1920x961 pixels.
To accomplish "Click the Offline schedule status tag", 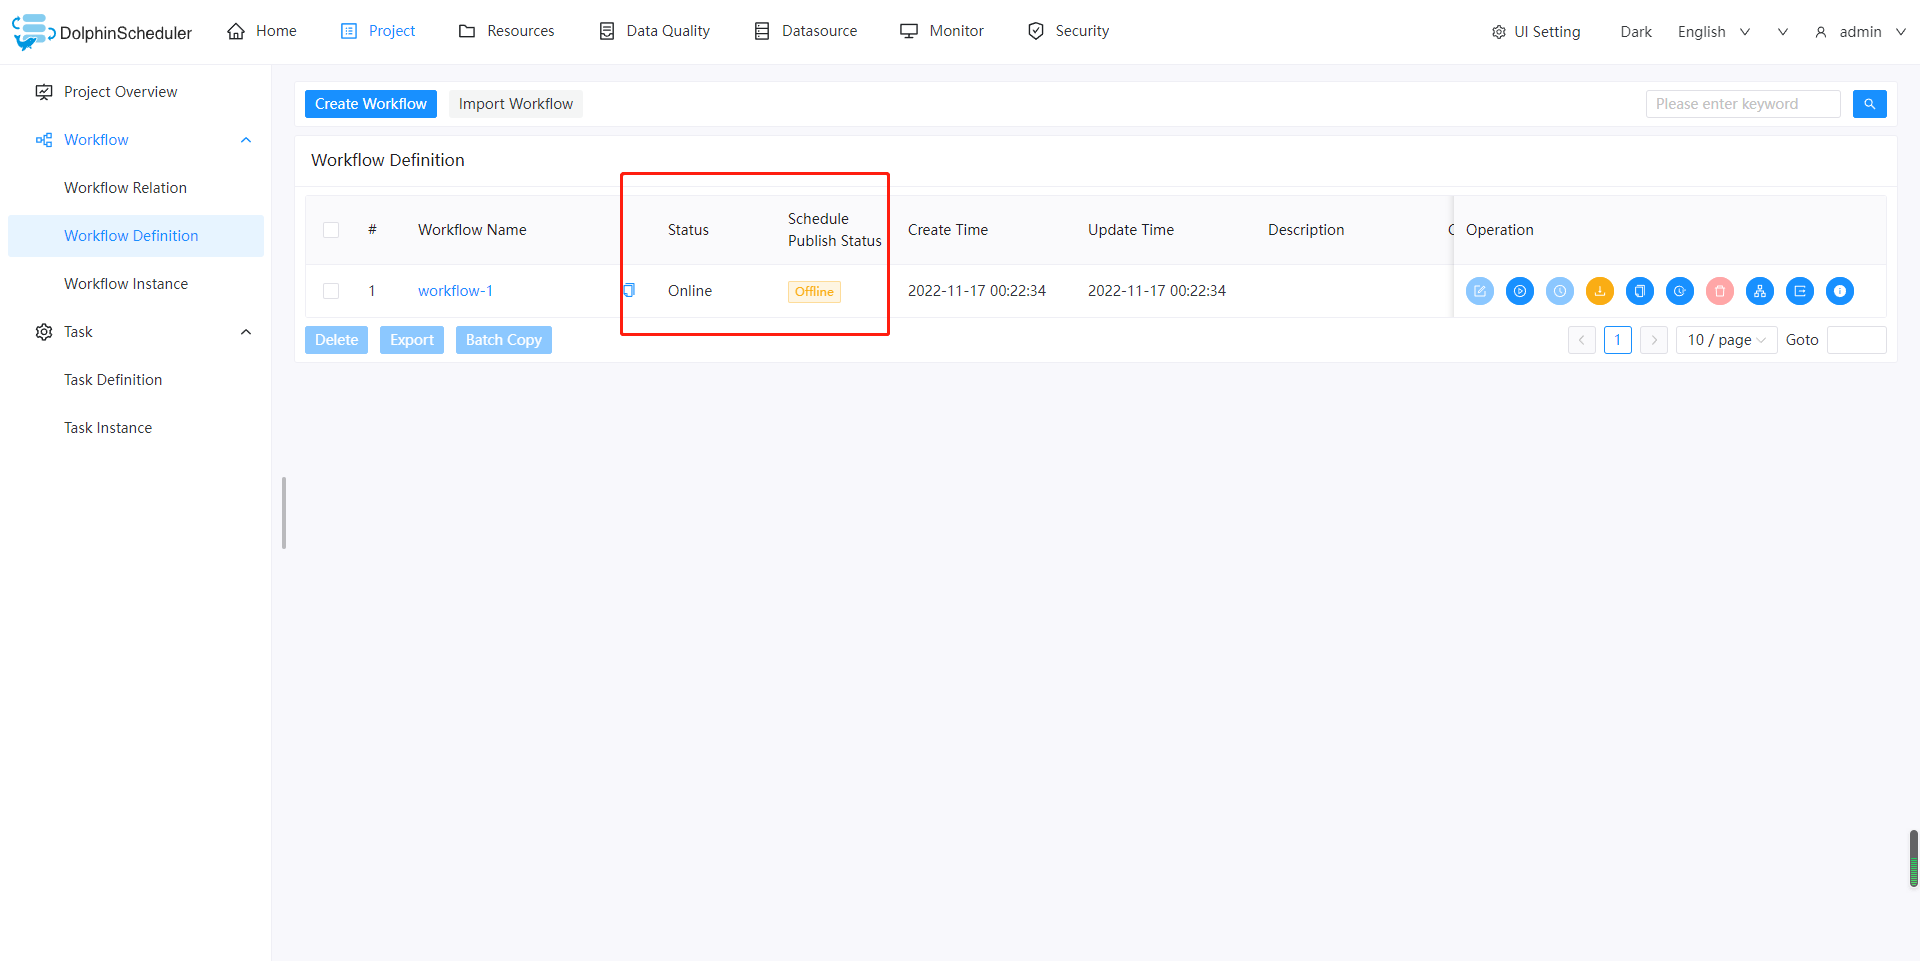I will [x=814, y=292].
